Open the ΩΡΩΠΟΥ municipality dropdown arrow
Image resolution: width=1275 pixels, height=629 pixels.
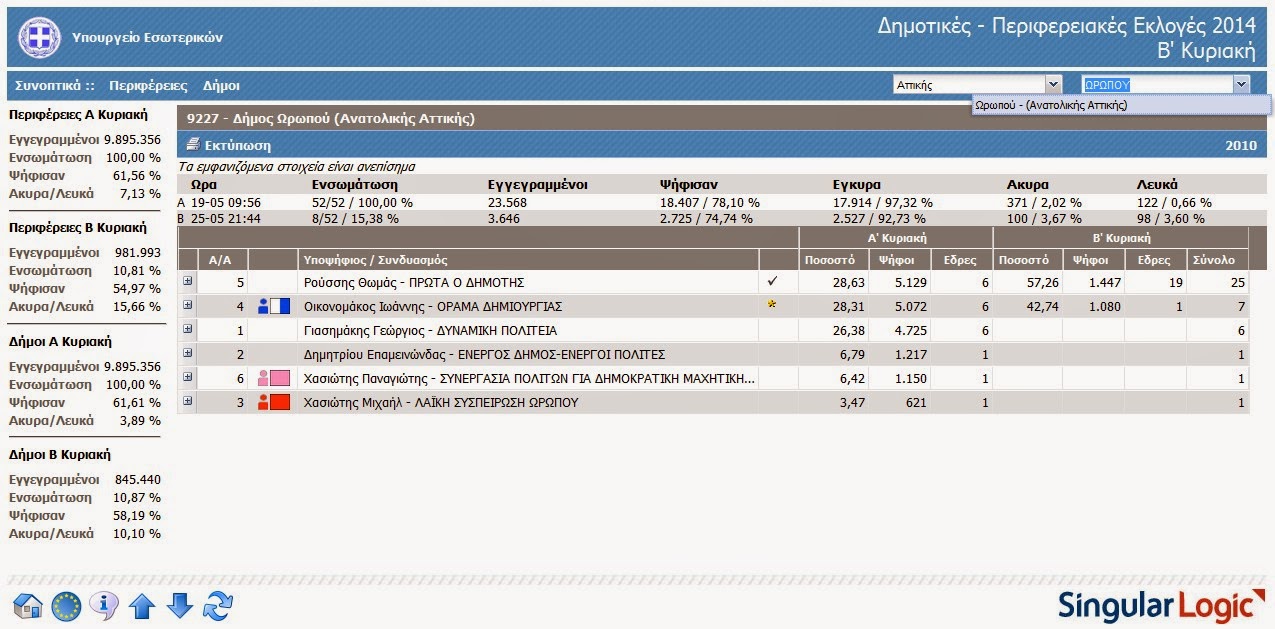tap(1241, 85)
